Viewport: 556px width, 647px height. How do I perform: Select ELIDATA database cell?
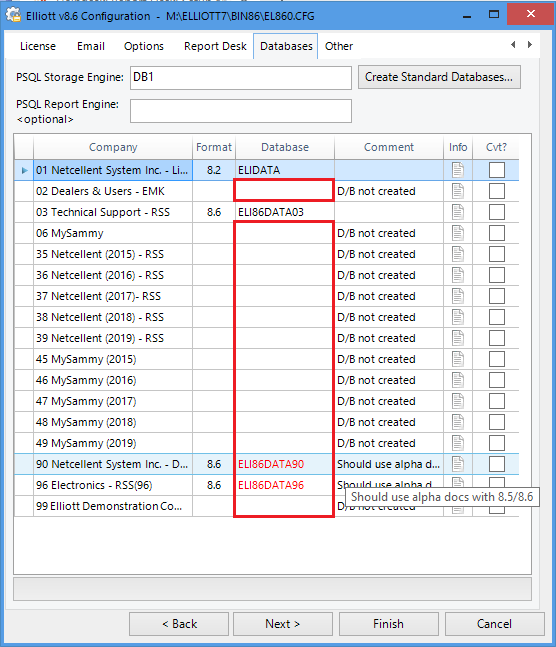285,170
